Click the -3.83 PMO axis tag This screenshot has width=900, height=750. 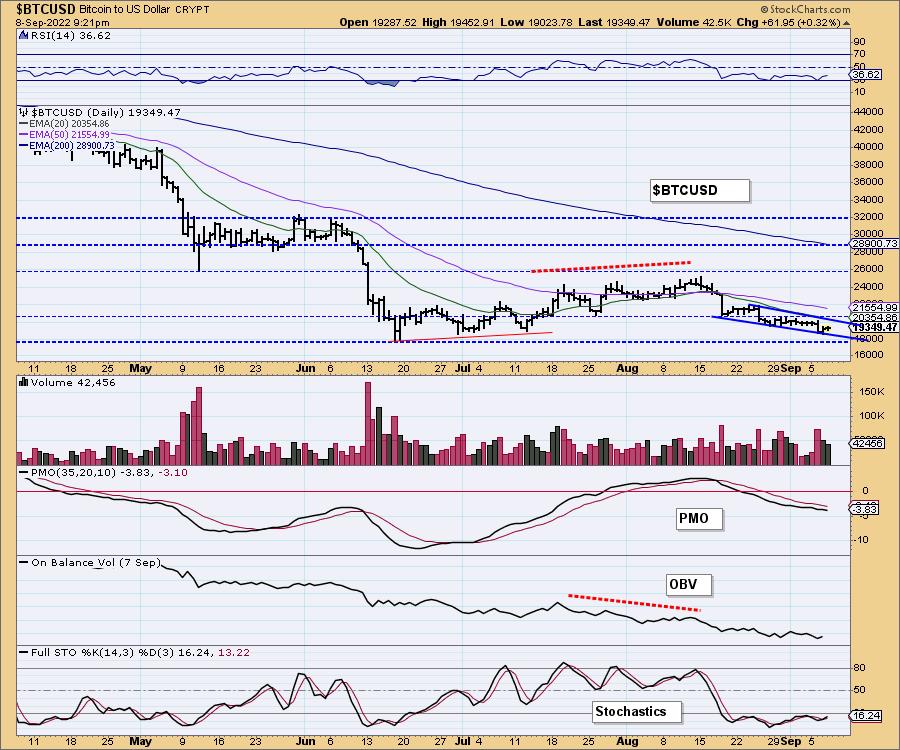point(863,509)
